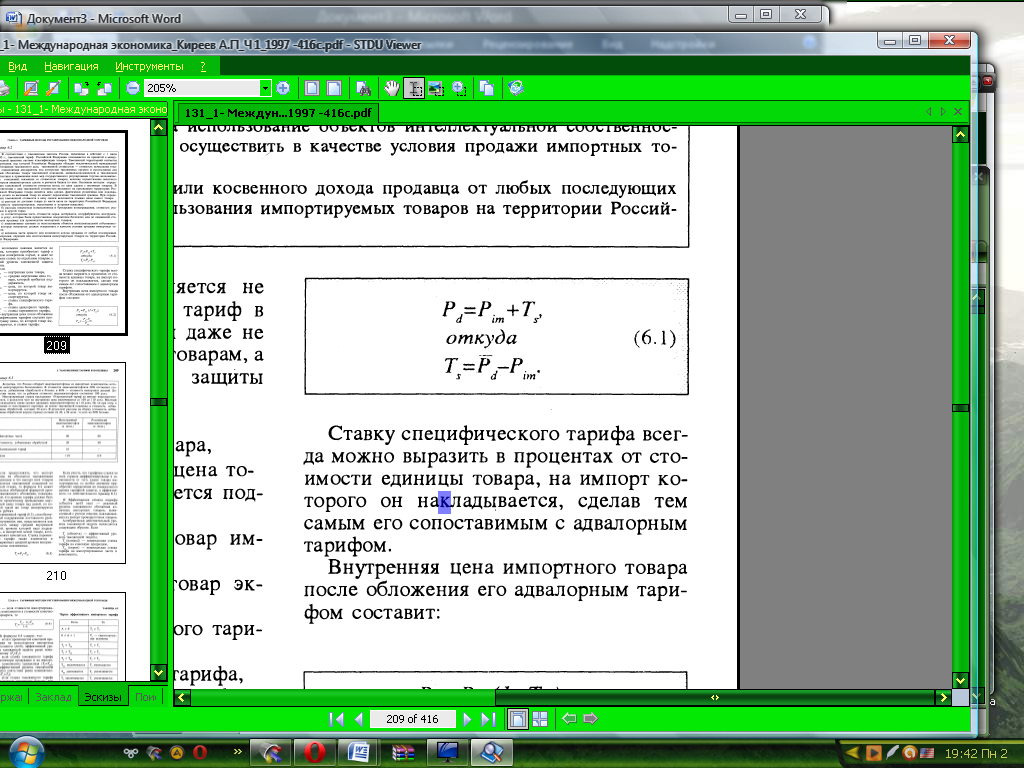Click the globe icon at toolbar end
Viewport: 1024px width, 768px height.
[516, 88]
